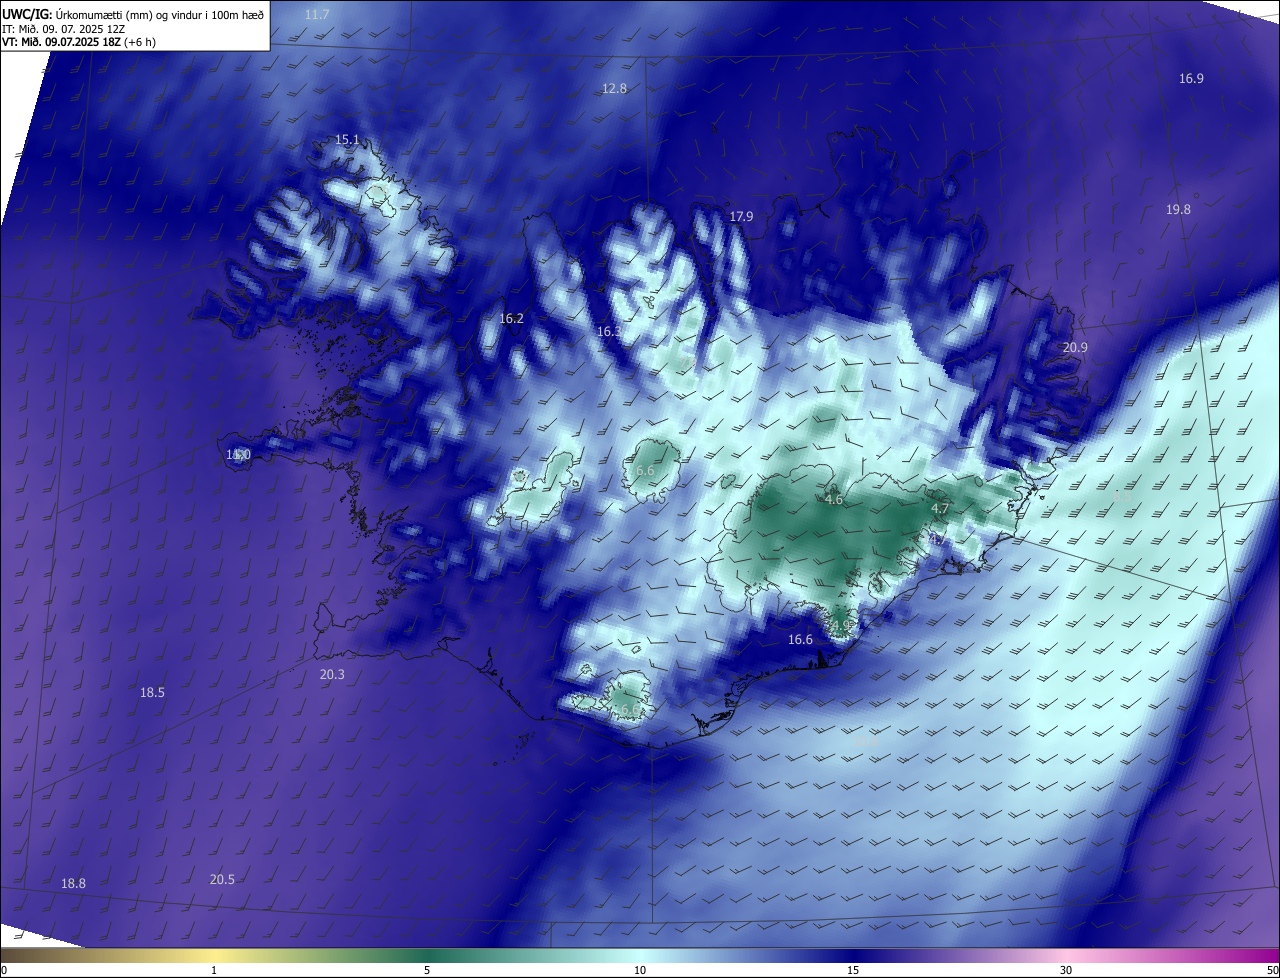Click the map value 16.9
This screenshot has height=978, width=1280.
[x=1191, y=78]
